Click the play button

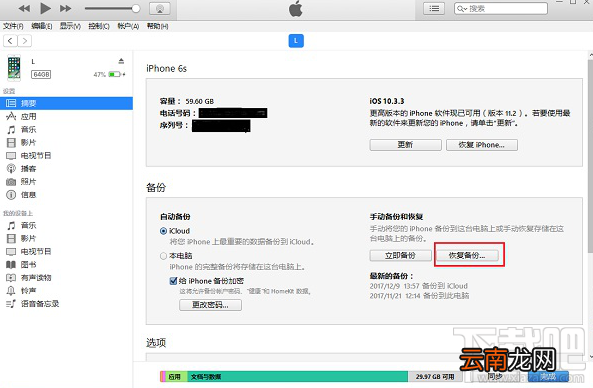click(45, 8)
